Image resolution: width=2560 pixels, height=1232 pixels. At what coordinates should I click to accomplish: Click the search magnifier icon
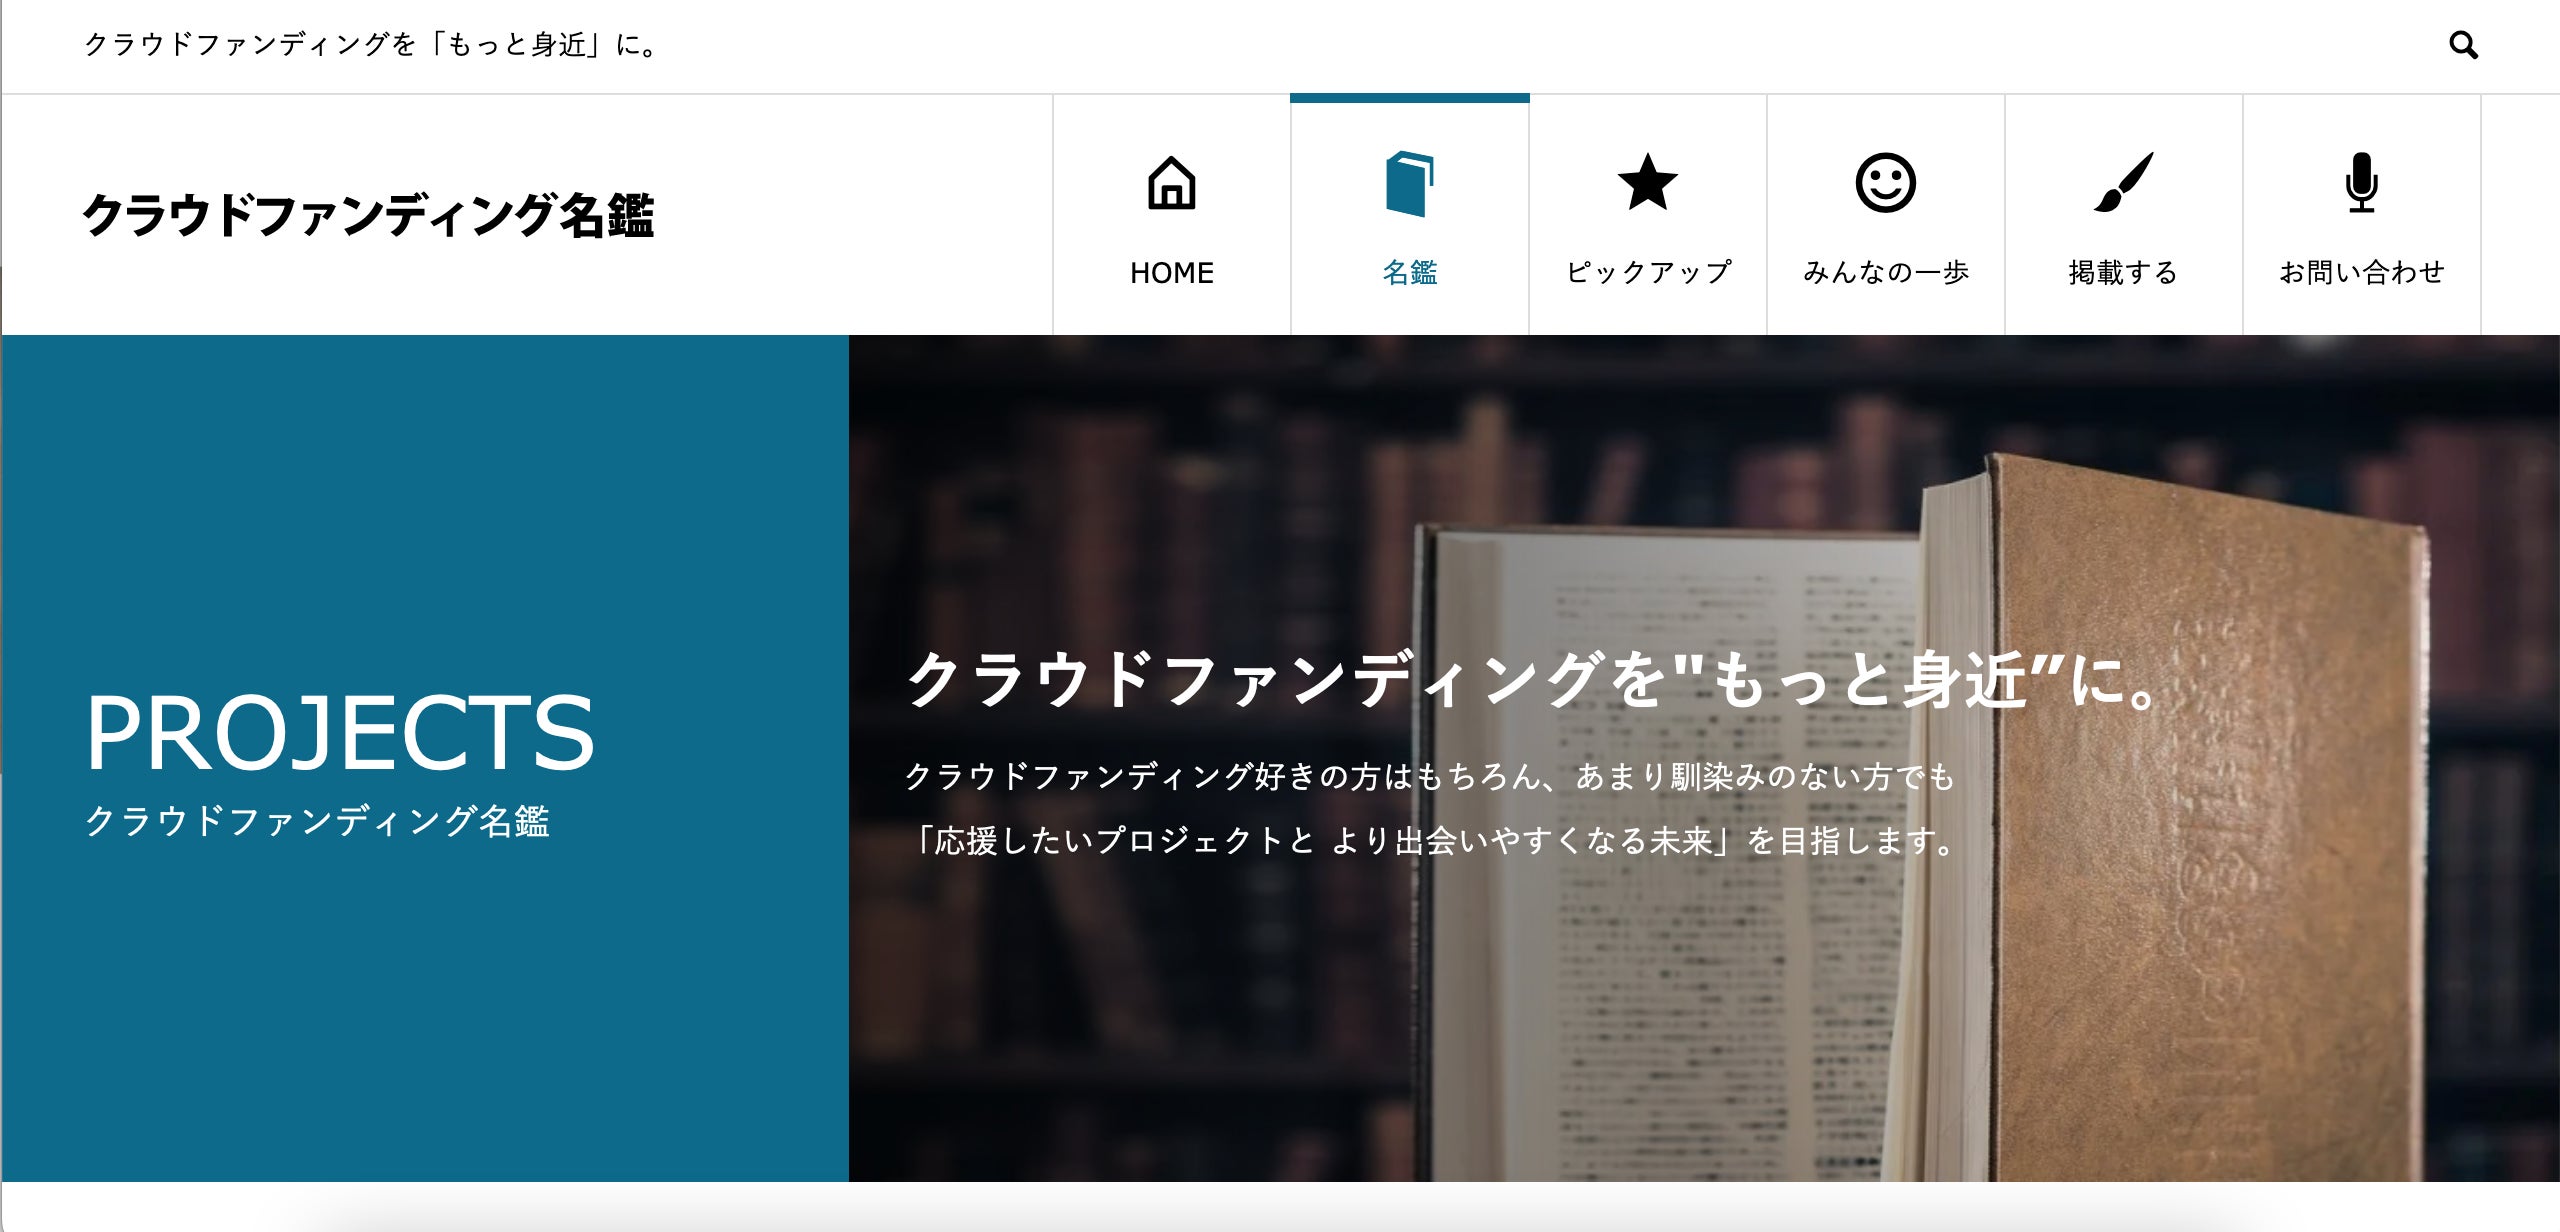(x=2463, y=45)
